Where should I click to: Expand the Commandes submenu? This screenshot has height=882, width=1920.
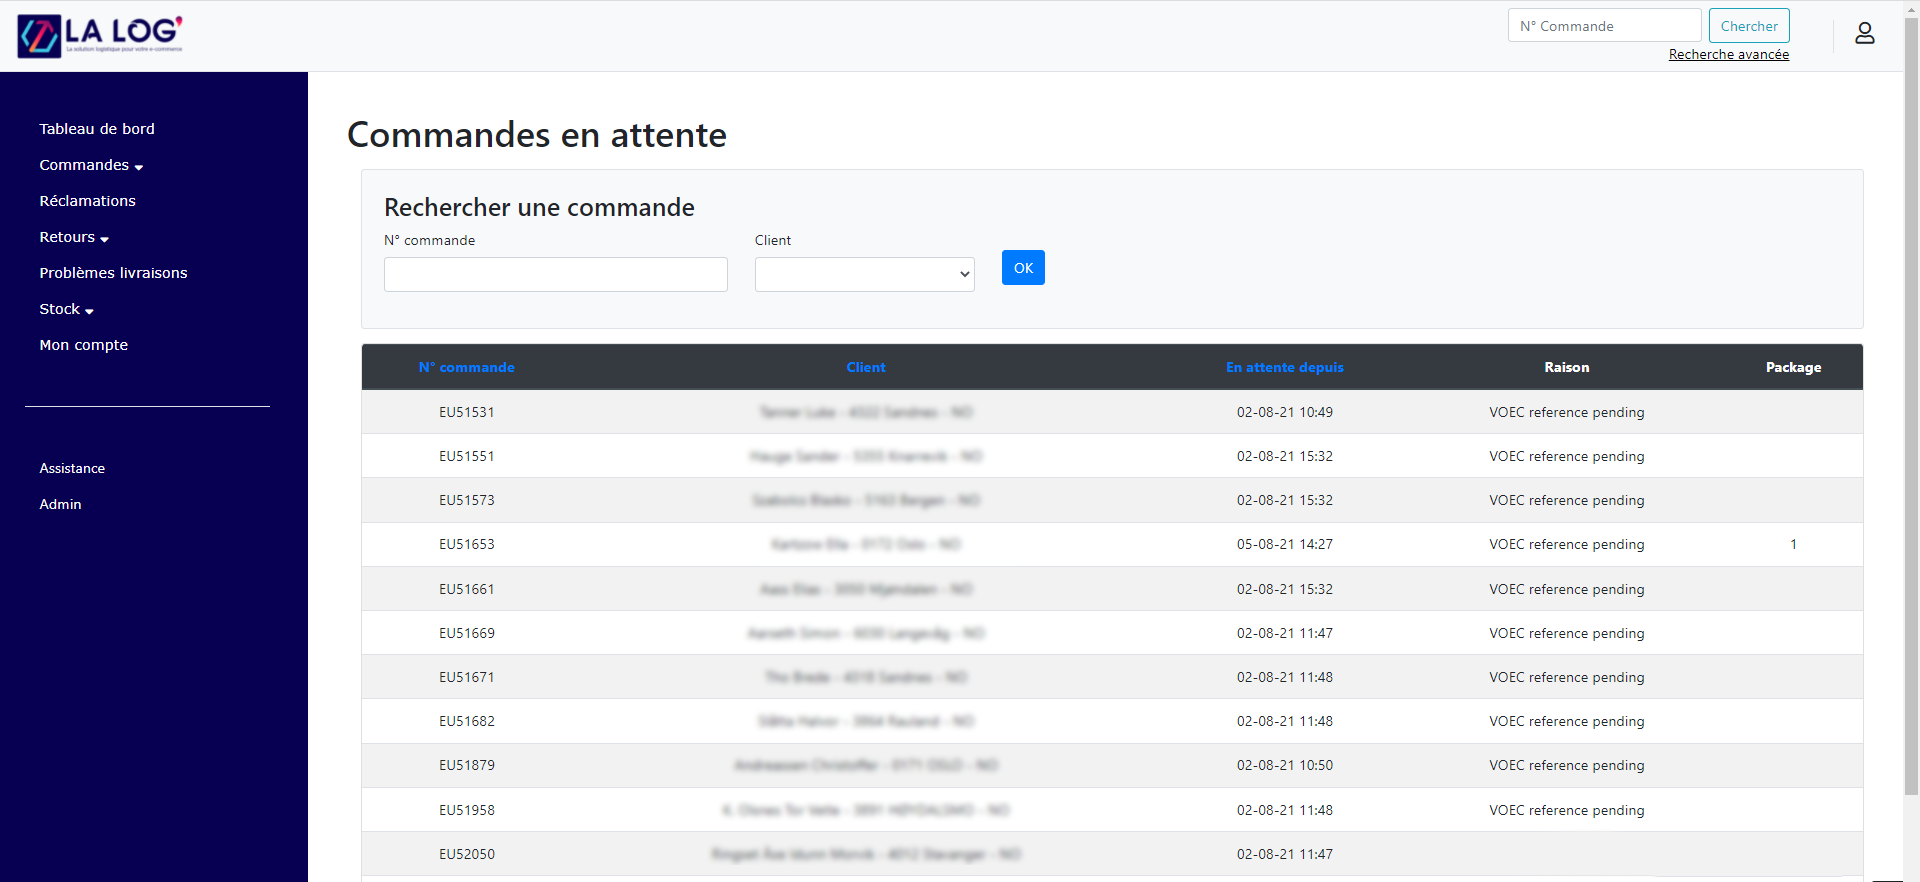click(x=91, y=165)
